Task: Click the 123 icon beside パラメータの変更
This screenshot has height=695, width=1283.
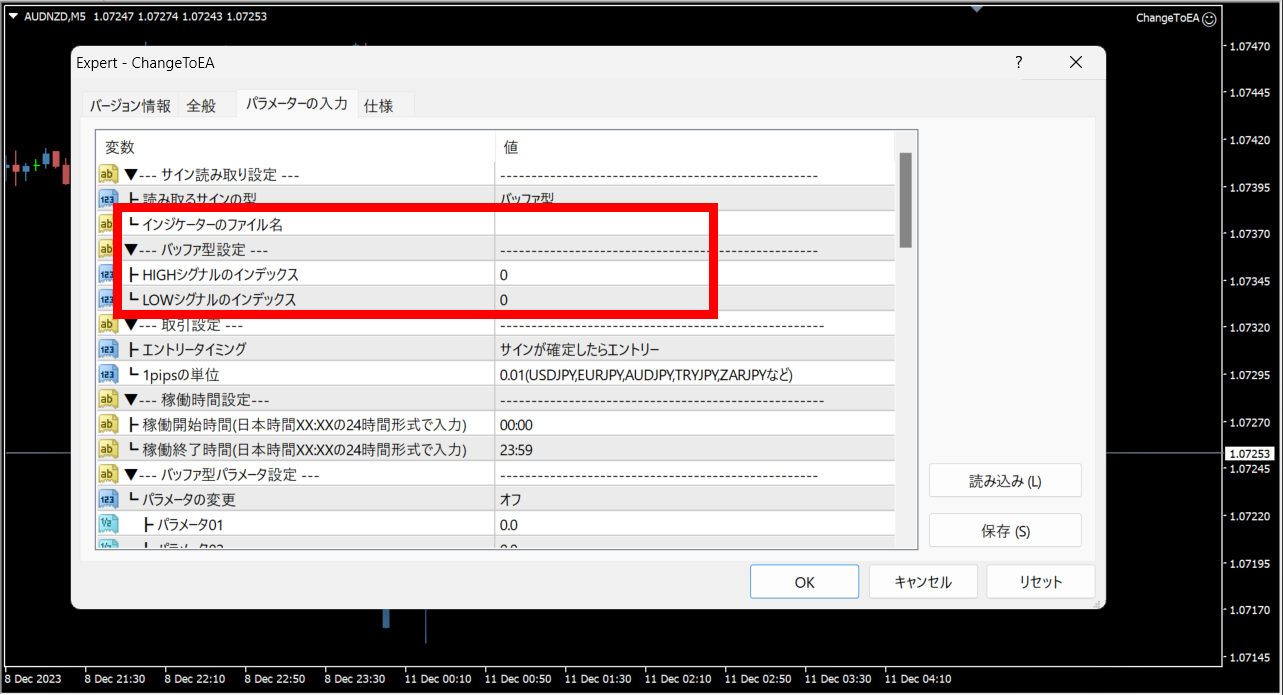Action: (x=108, y=500)
